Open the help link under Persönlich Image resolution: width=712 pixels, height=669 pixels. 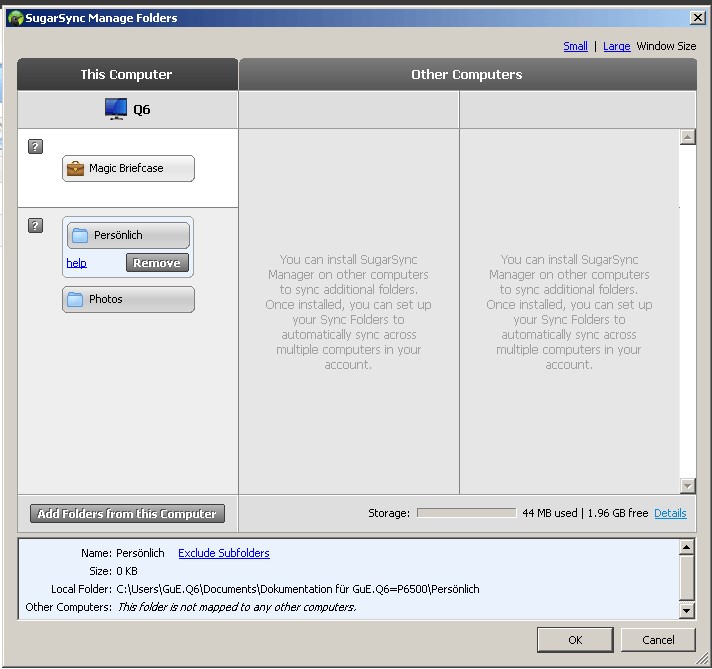tap(76, 263)
